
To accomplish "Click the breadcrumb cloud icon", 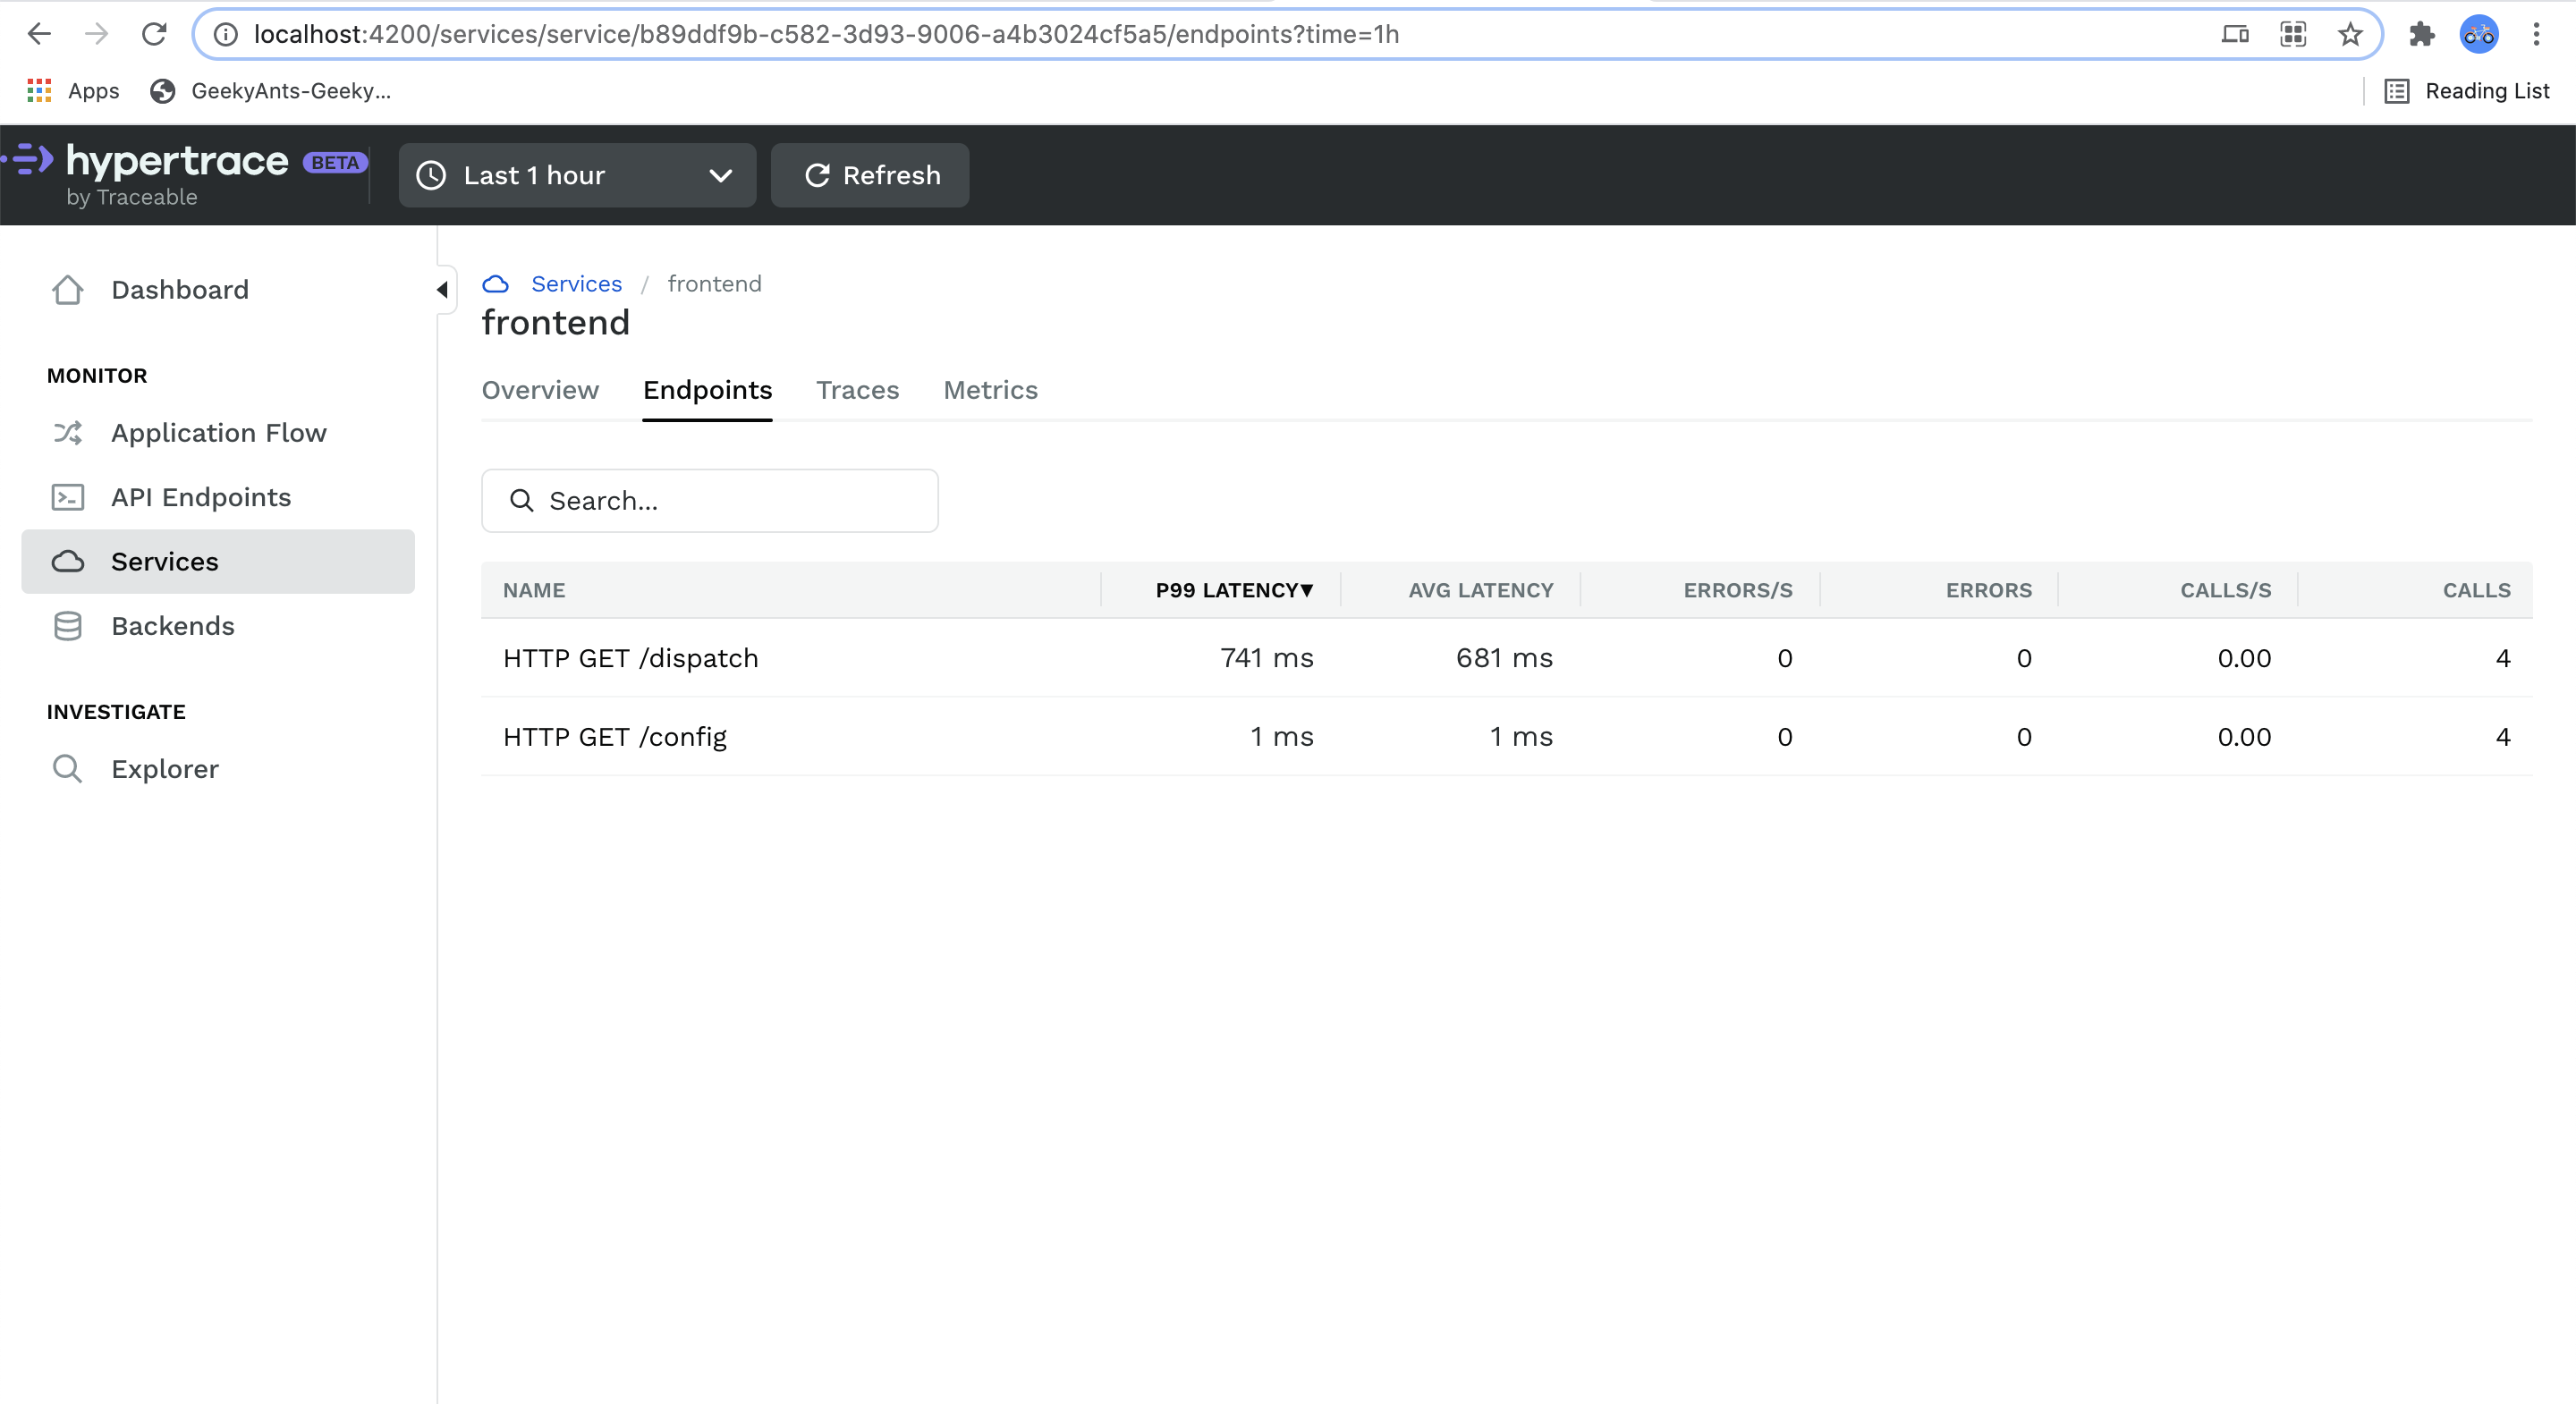I will (x=495, y=284).
